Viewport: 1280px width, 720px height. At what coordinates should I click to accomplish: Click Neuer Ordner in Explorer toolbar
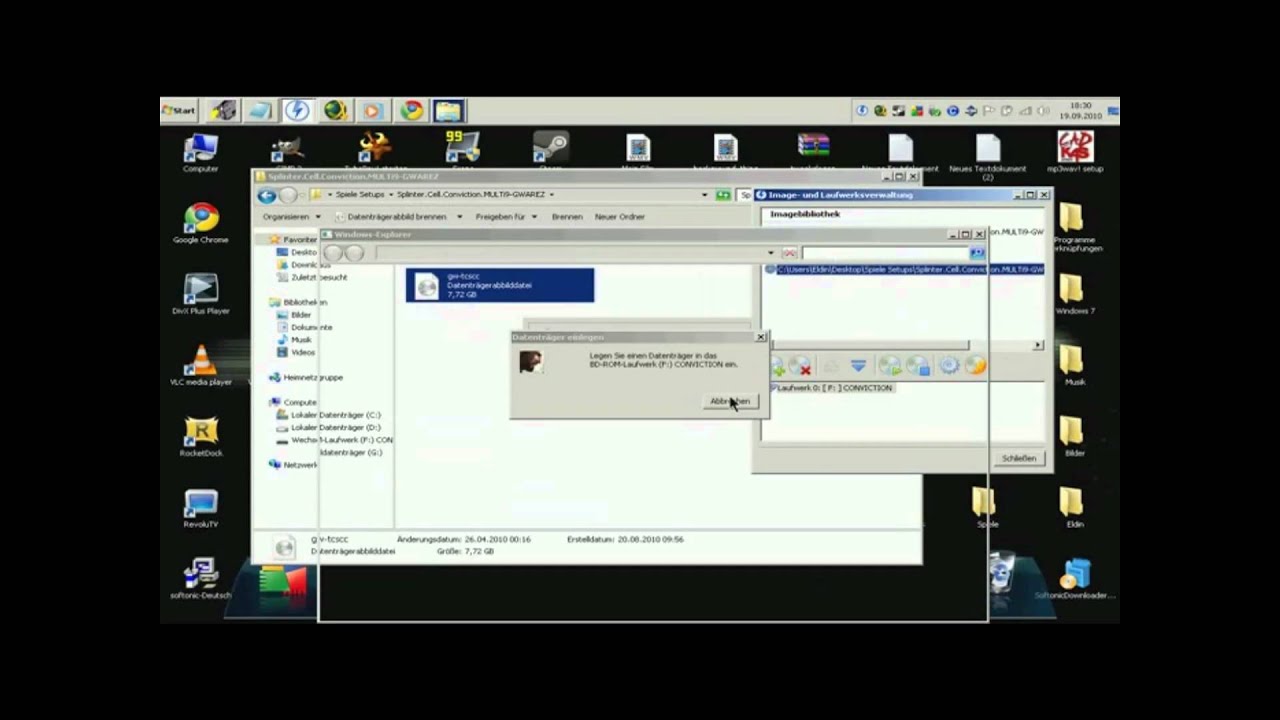619,217
